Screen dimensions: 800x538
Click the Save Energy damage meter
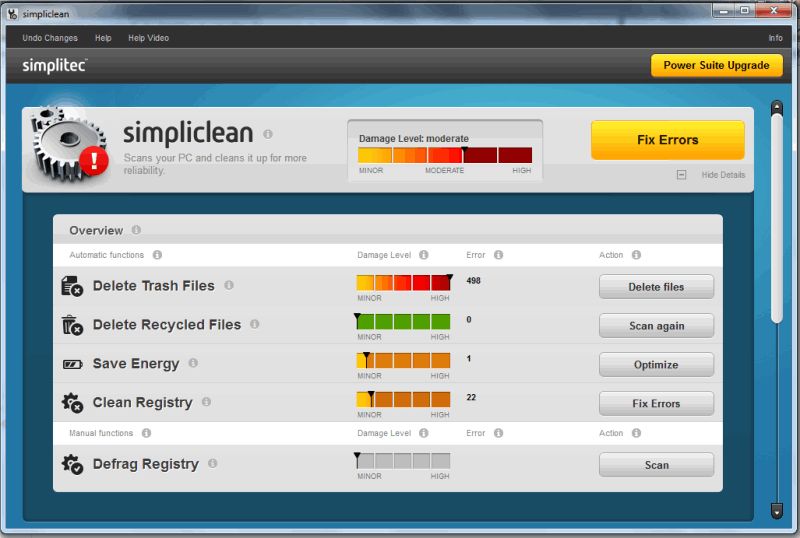click(x=403, y=360)
